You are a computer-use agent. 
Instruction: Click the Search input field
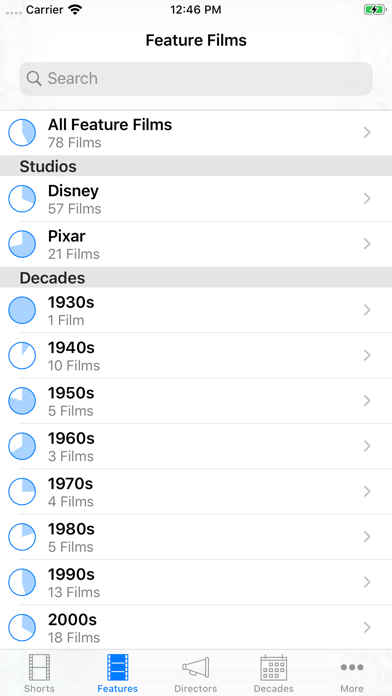(196, 79)
